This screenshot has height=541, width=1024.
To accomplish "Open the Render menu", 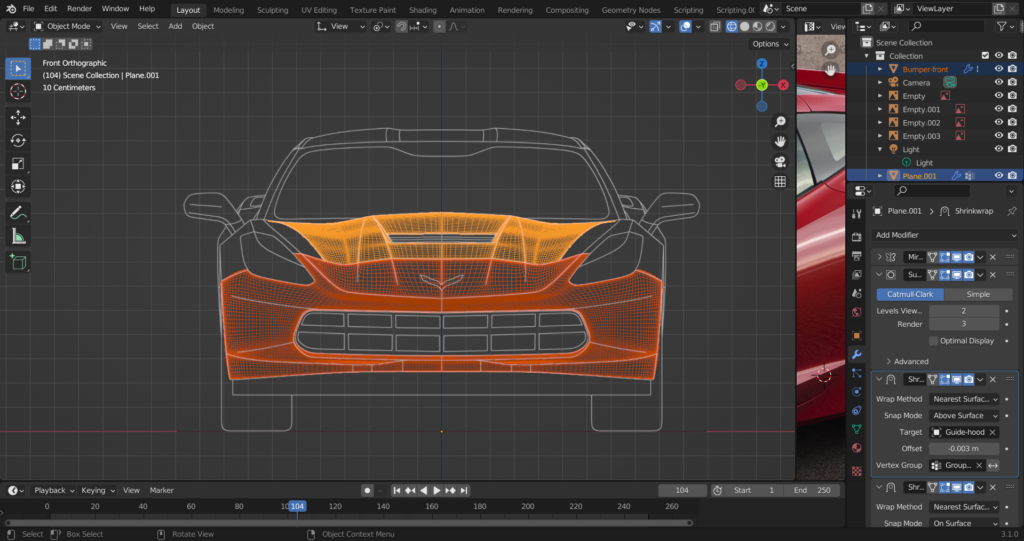I will pos(80,8).
